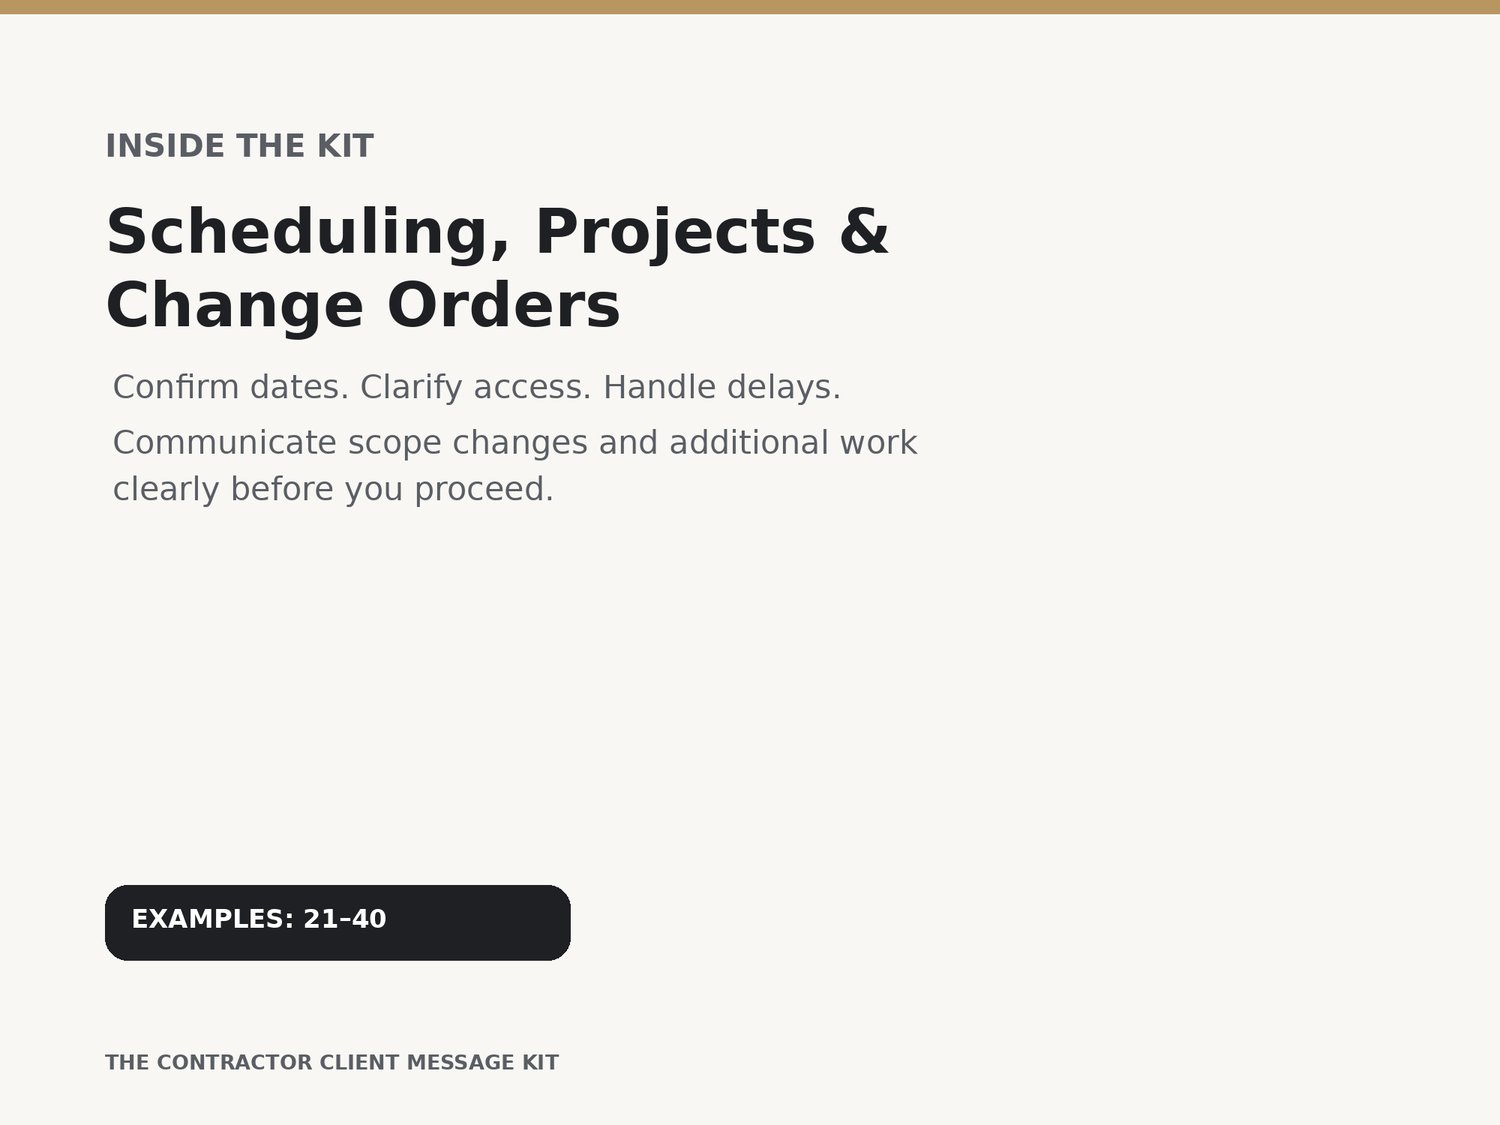Click the word Projects in the headline

[x=675, y=233]
